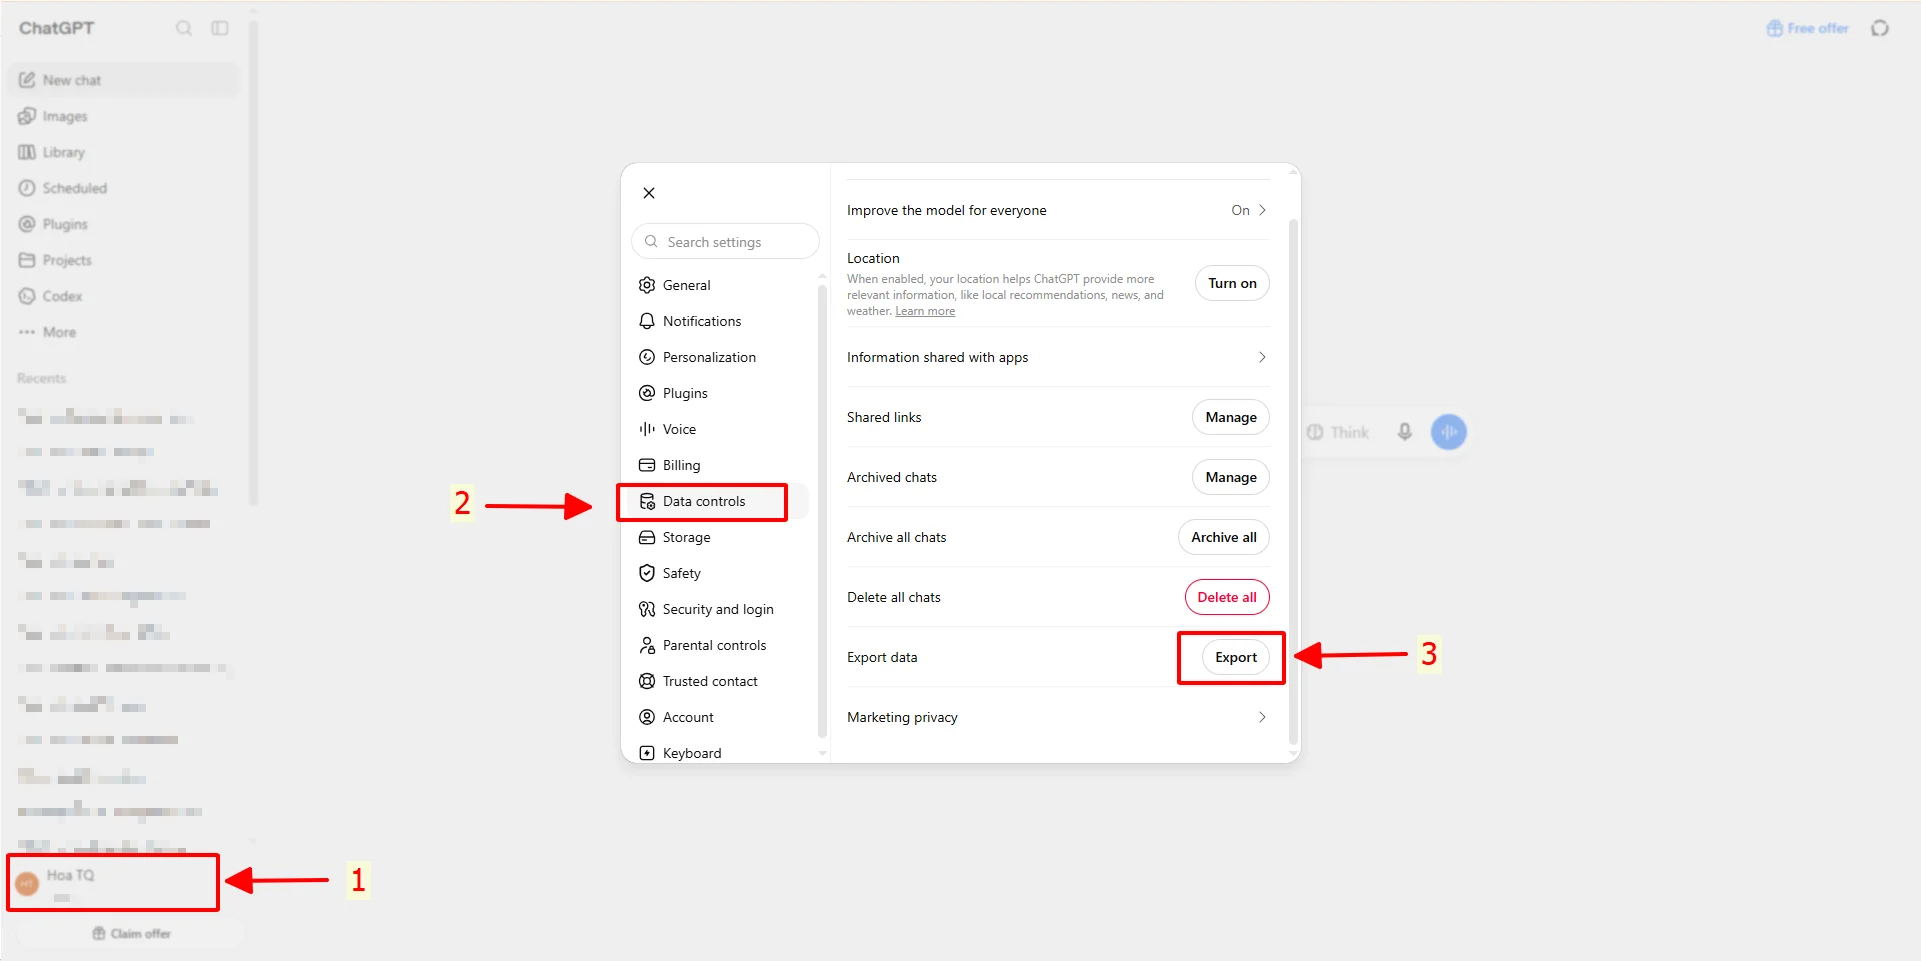This screenshot has height=961, width=1921.
Task: Click the Export data label
Action: coord(882,657)
